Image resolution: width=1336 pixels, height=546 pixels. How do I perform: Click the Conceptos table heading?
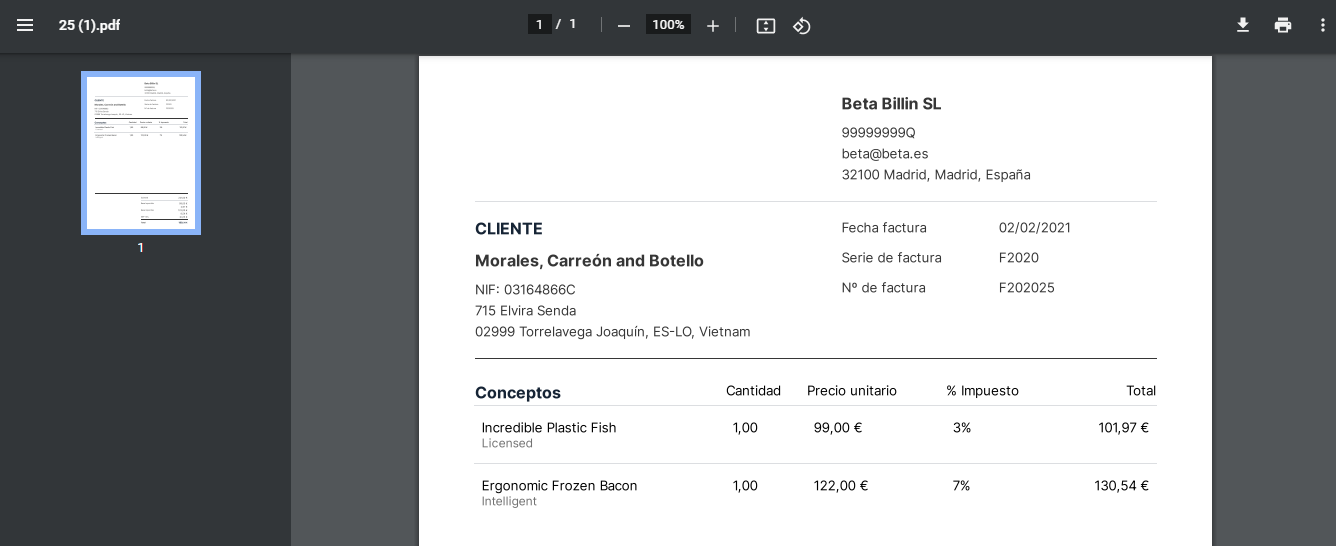point(518,393)
